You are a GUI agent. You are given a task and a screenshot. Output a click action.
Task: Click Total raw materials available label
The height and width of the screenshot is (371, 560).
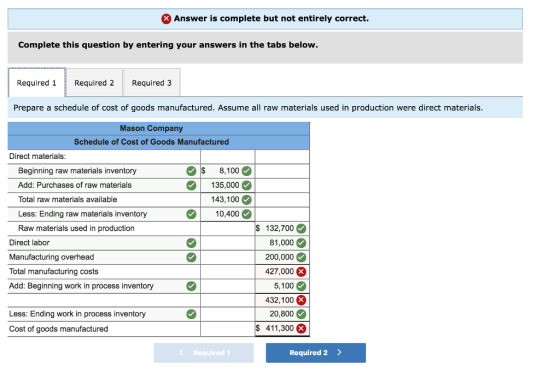[68, 200]
